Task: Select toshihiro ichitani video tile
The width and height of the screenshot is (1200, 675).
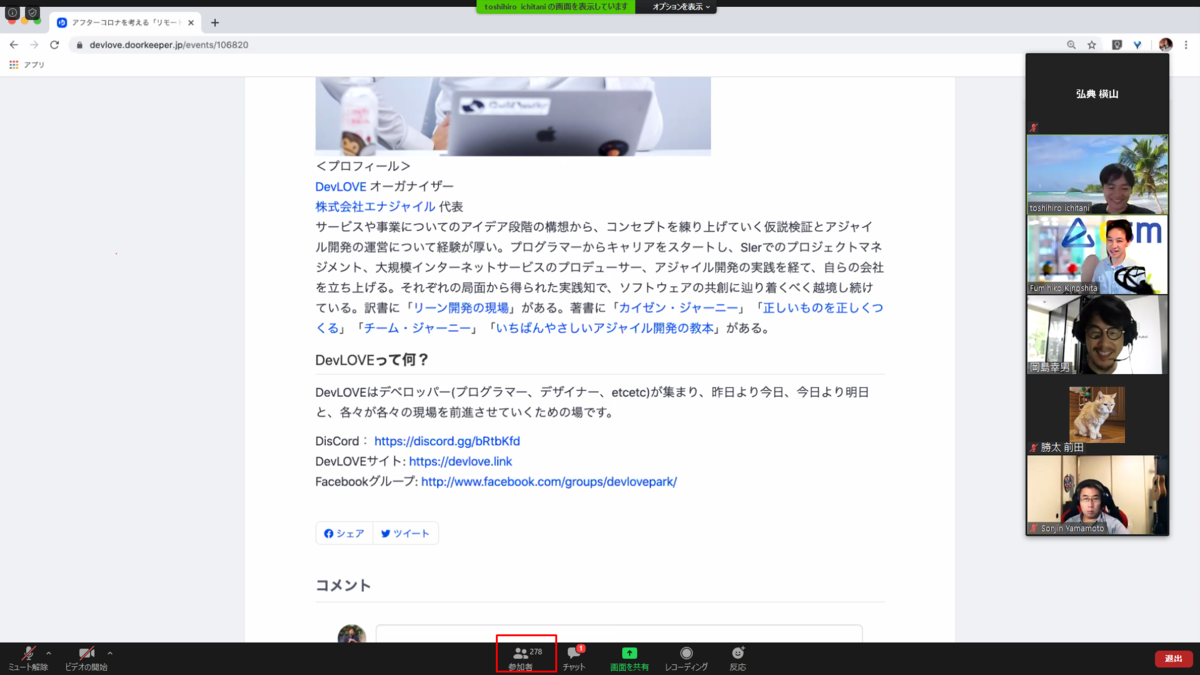Action: coord(1097,174)
